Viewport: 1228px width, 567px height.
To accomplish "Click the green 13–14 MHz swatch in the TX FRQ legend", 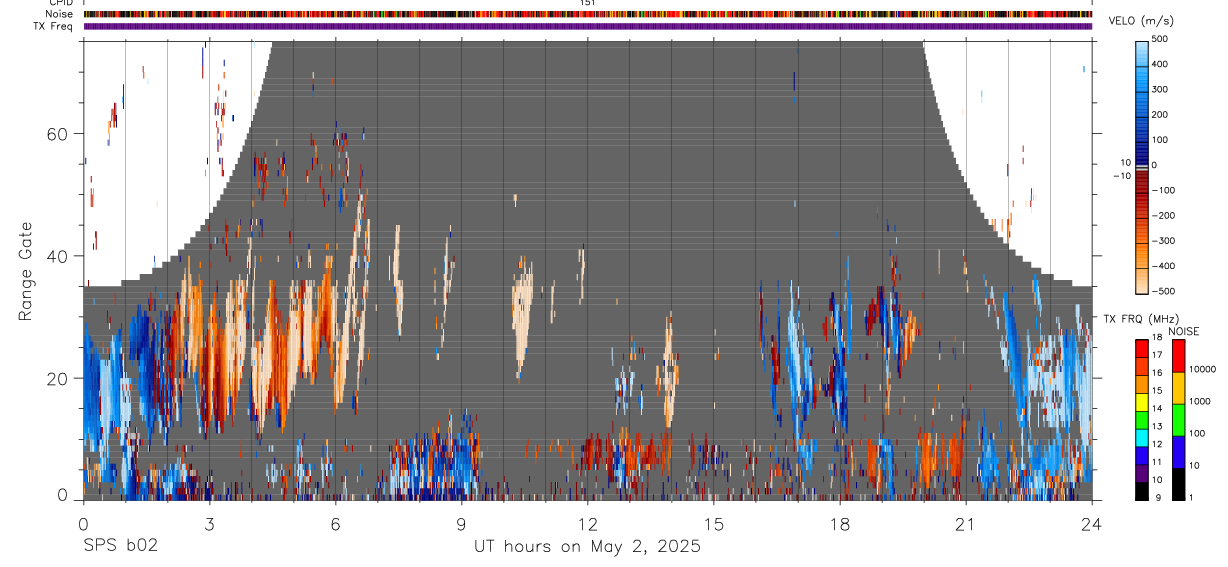I will pyautogui.click(x=1142, y=419).
